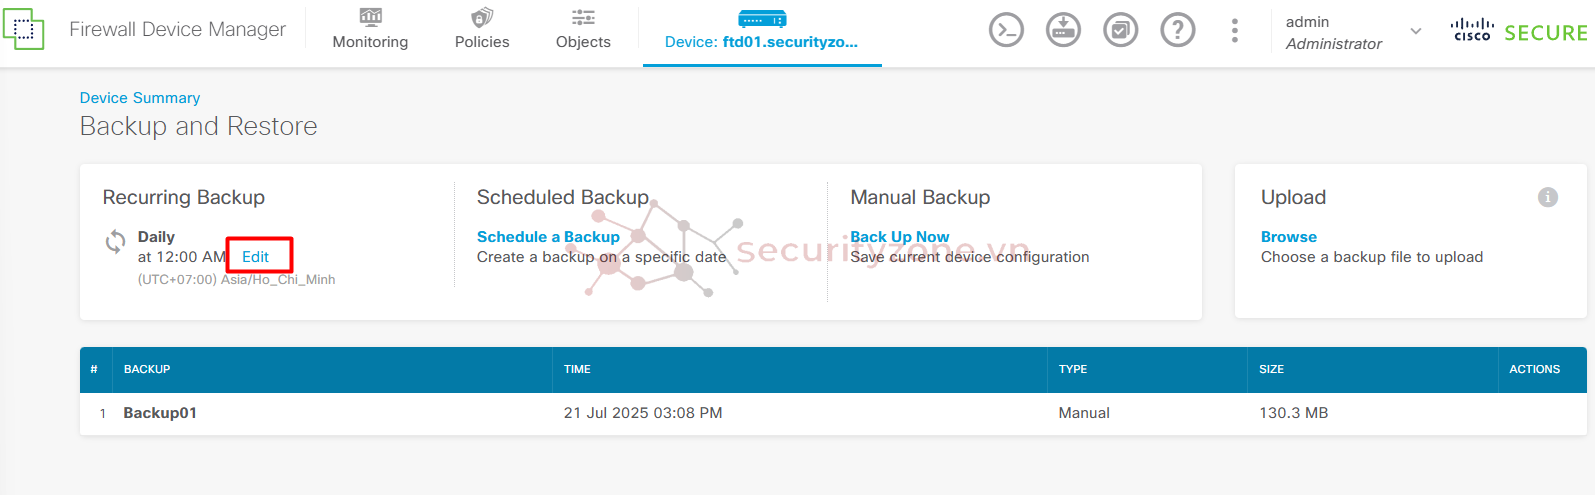Open the CLI console icon
Image resolution: width=1595 pixels, height=495 pixels.
pos(1006,30)
